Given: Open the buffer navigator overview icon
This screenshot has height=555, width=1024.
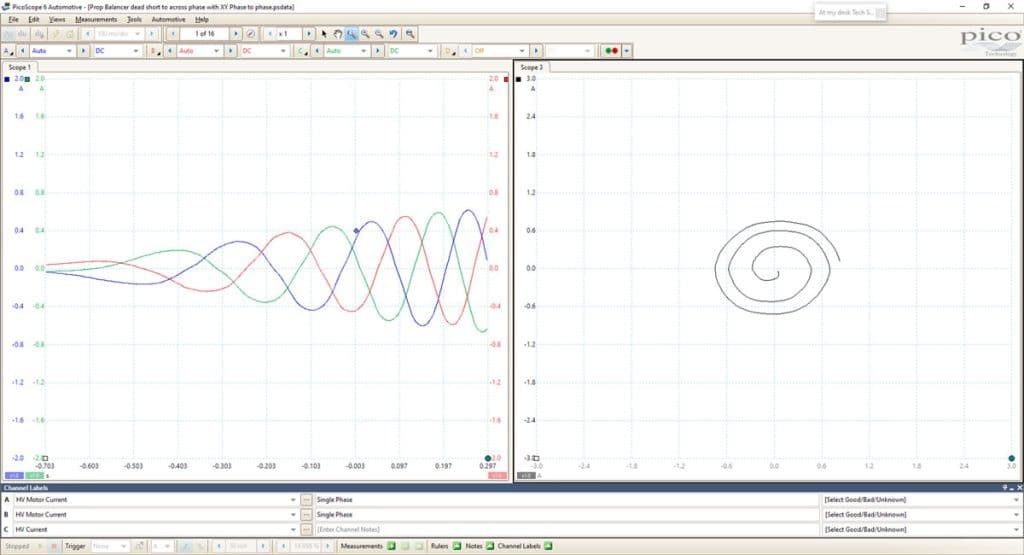Looking at the screenshot, I should click(251, 34).
